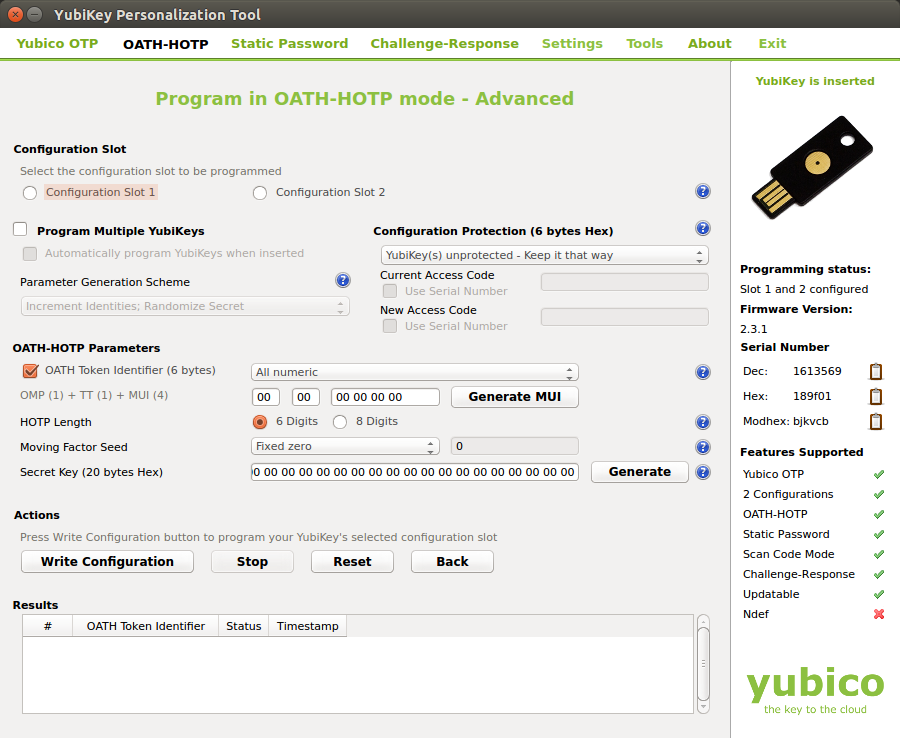Click the New Access Code field
Screen dimensions: 900x738
tap(624, 317)
